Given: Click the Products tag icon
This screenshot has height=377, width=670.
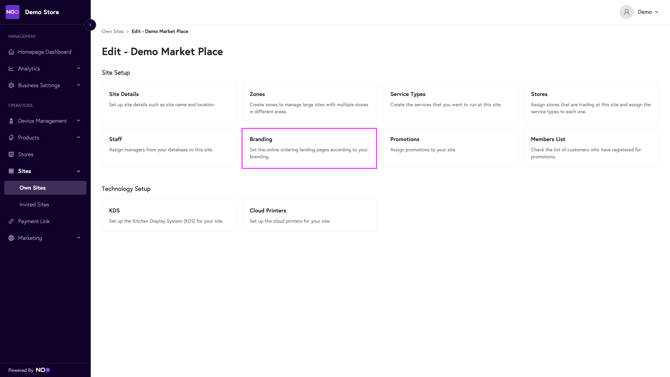Looking at the screenshot, I should coord(11,138).
